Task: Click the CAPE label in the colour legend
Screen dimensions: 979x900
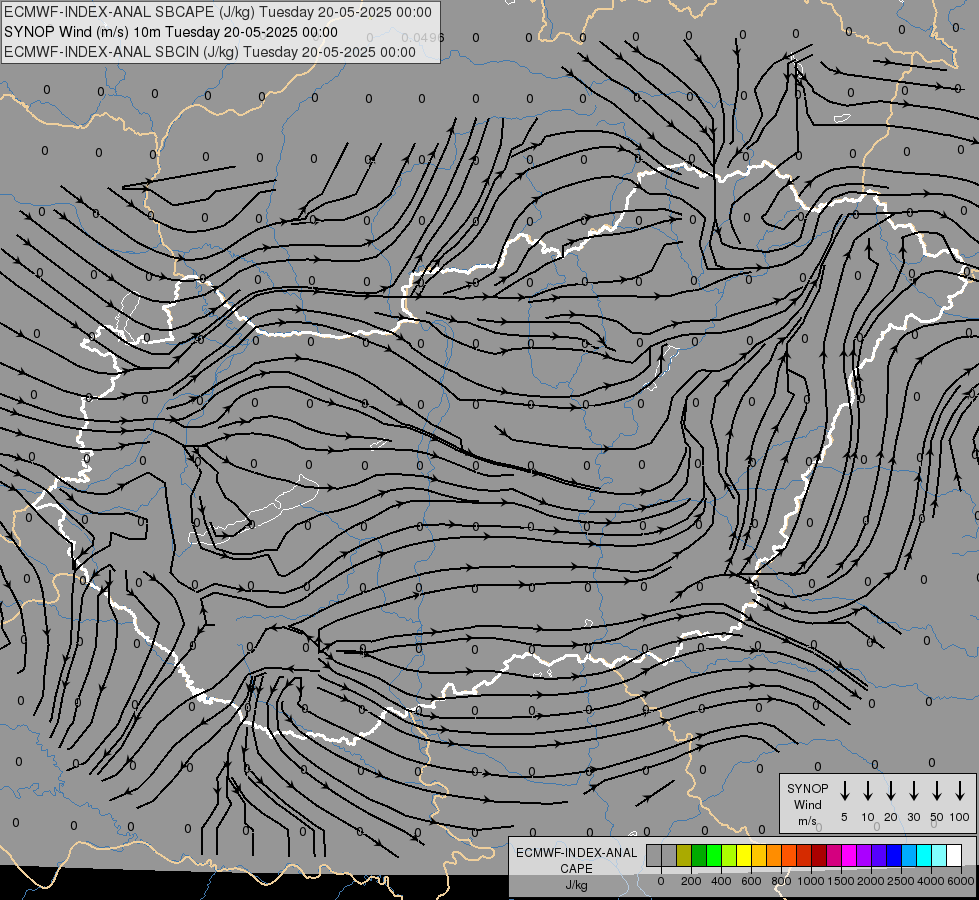Action: click(x=576, y=869)
